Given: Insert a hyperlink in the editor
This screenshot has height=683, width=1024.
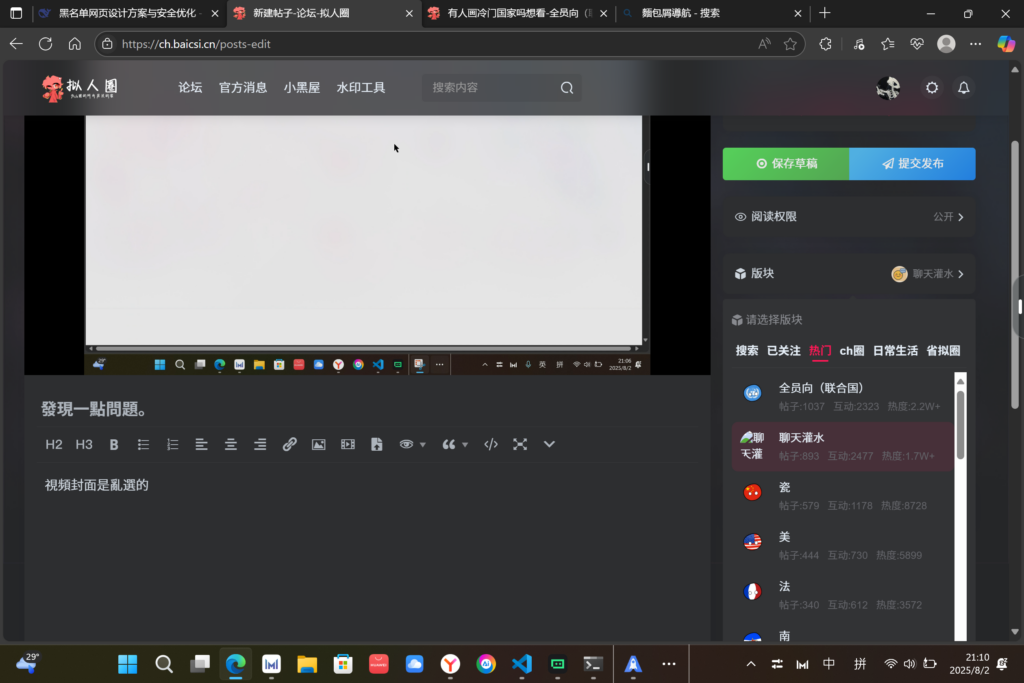Looking at the screenshot, I should click(x=290, y=444).
